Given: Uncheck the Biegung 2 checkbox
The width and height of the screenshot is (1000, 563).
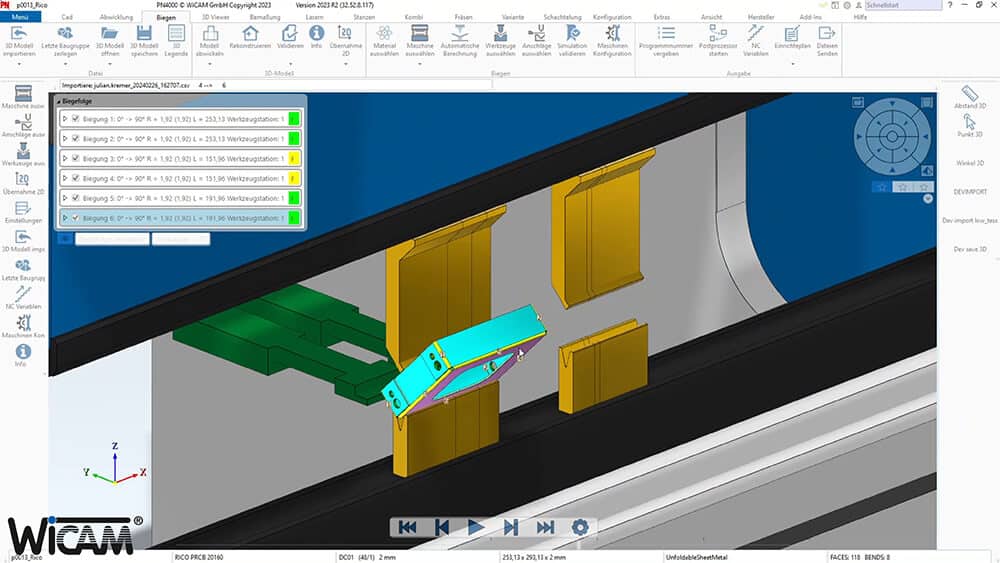Looking at the screenshot, I should (76, 138).
